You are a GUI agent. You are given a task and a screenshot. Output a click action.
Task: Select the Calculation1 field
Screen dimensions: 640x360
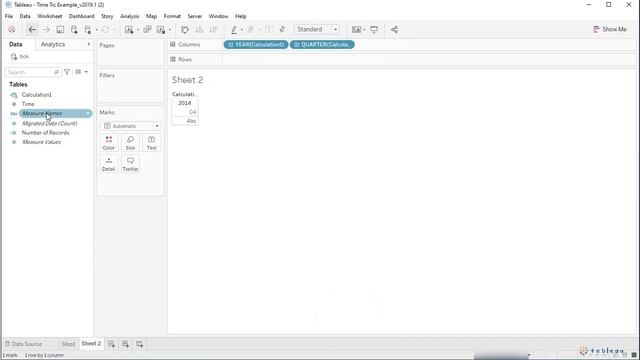point(37,95)
